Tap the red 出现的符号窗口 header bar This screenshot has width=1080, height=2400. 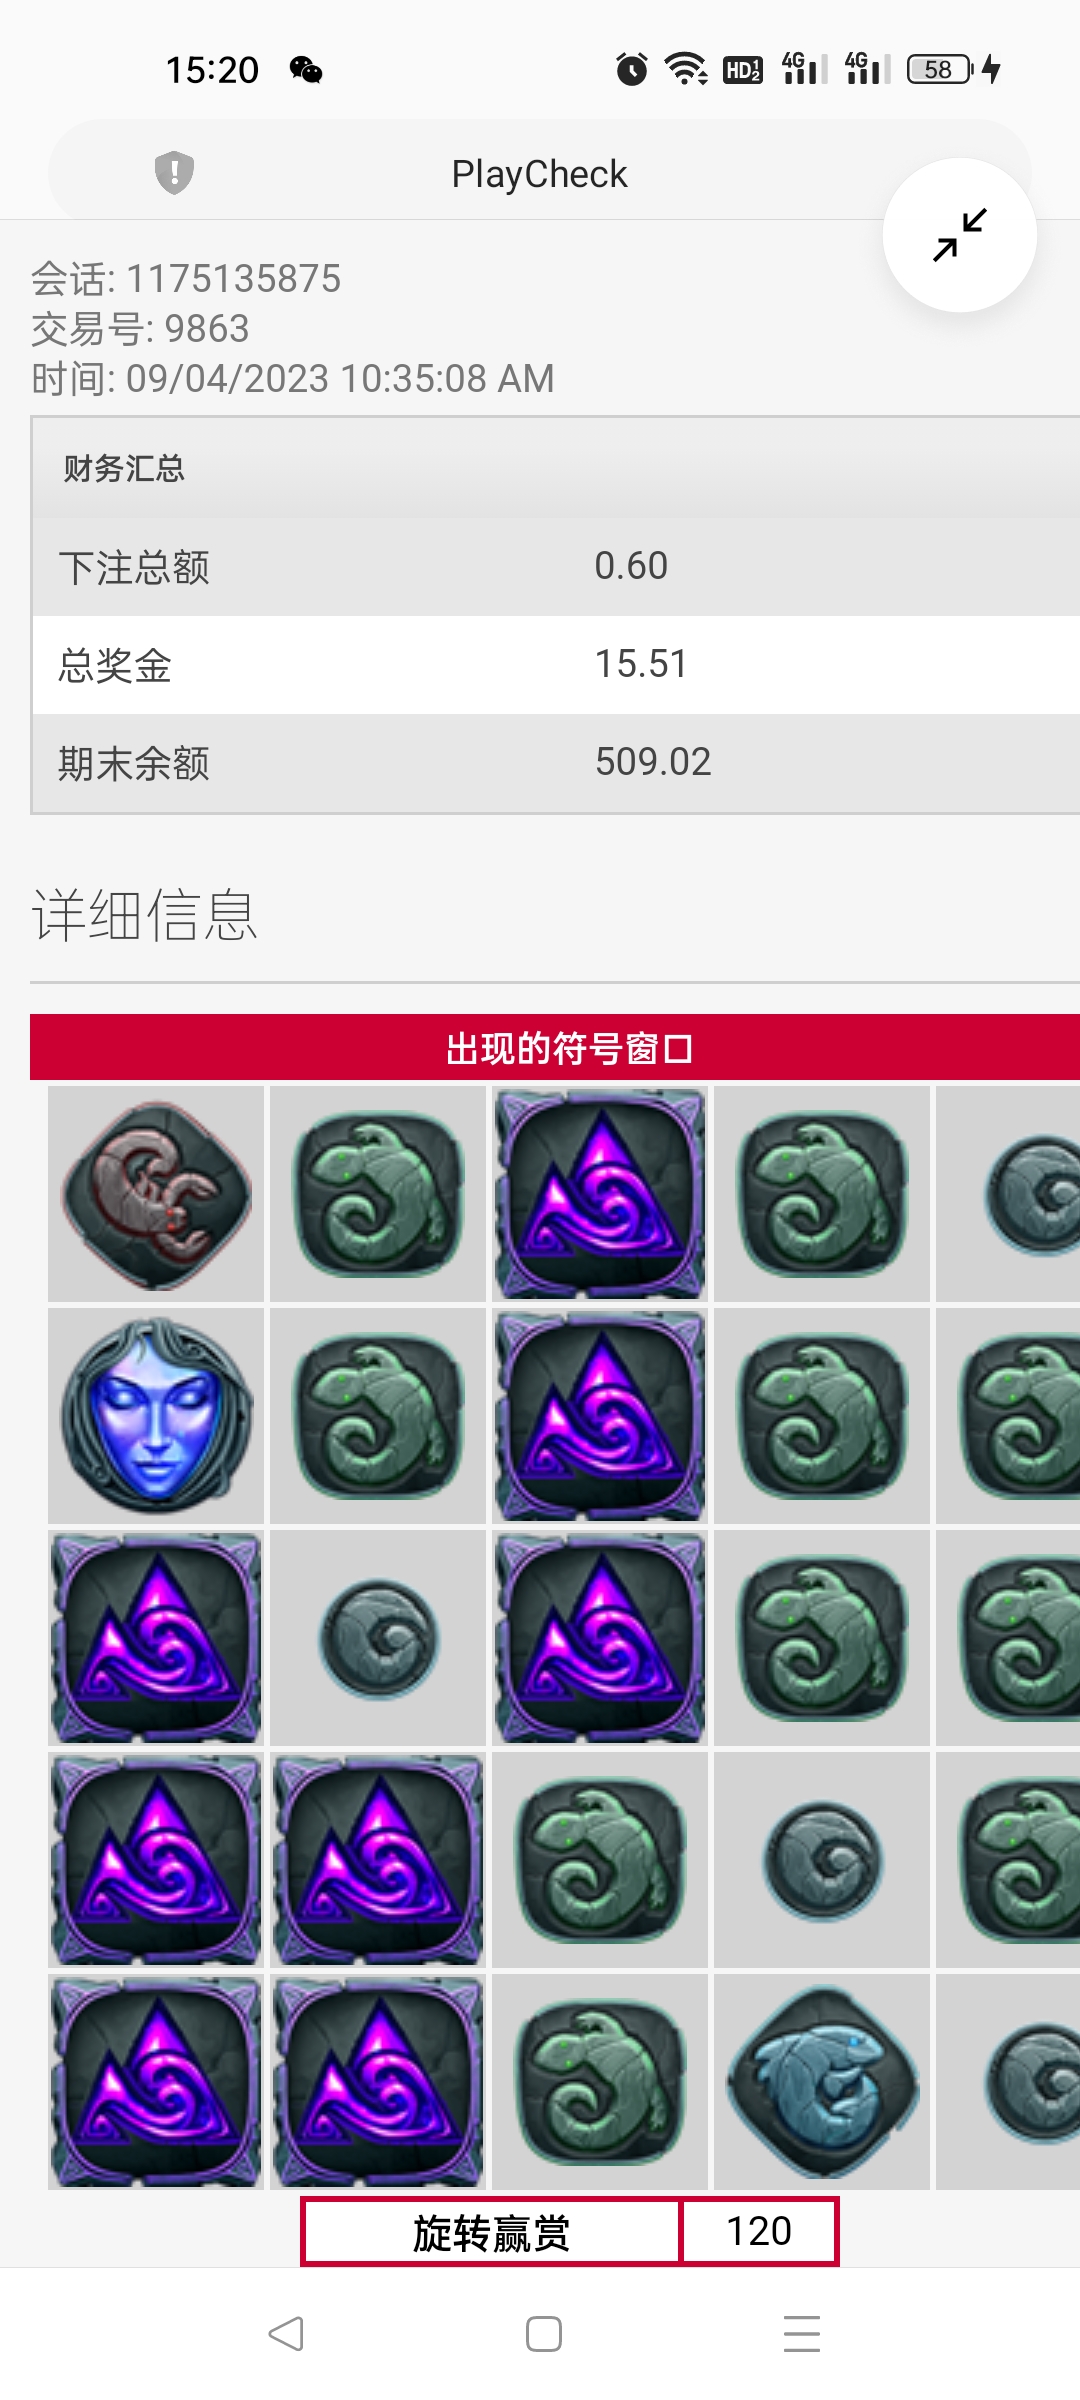[555, 1048]
